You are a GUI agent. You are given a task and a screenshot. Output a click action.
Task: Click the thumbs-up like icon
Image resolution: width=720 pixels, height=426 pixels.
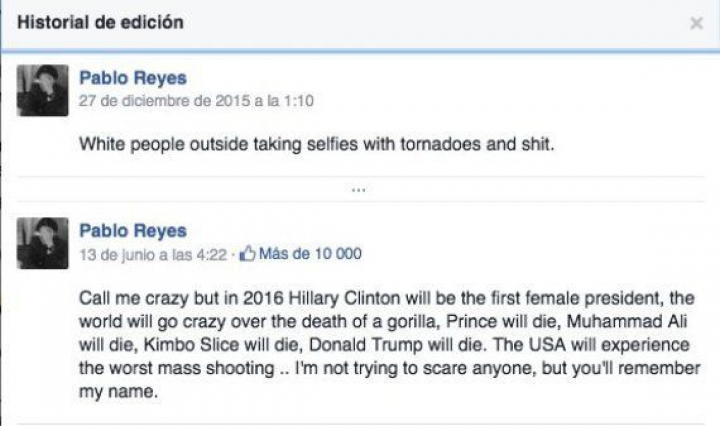point(248,254)
